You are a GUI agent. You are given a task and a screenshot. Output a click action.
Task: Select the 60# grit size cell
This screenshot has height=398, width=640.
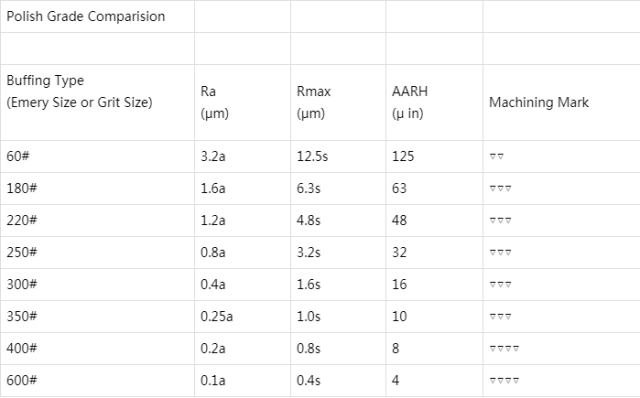97,156
